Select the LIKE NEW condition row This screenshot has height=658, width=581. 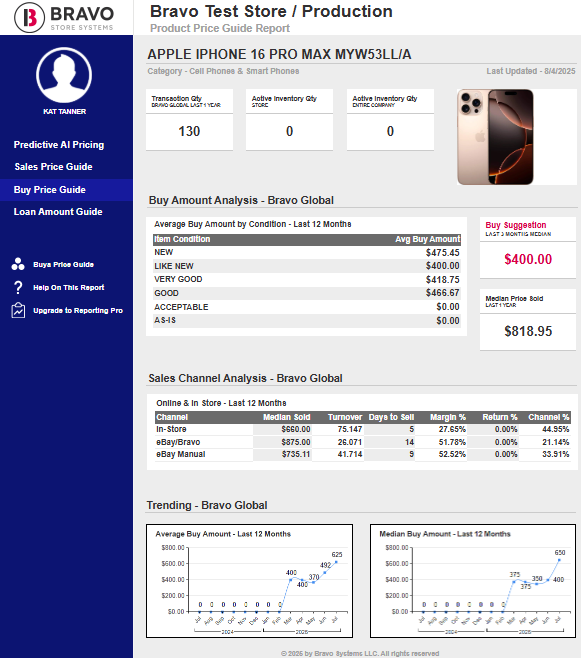click(x=307, y=266)
